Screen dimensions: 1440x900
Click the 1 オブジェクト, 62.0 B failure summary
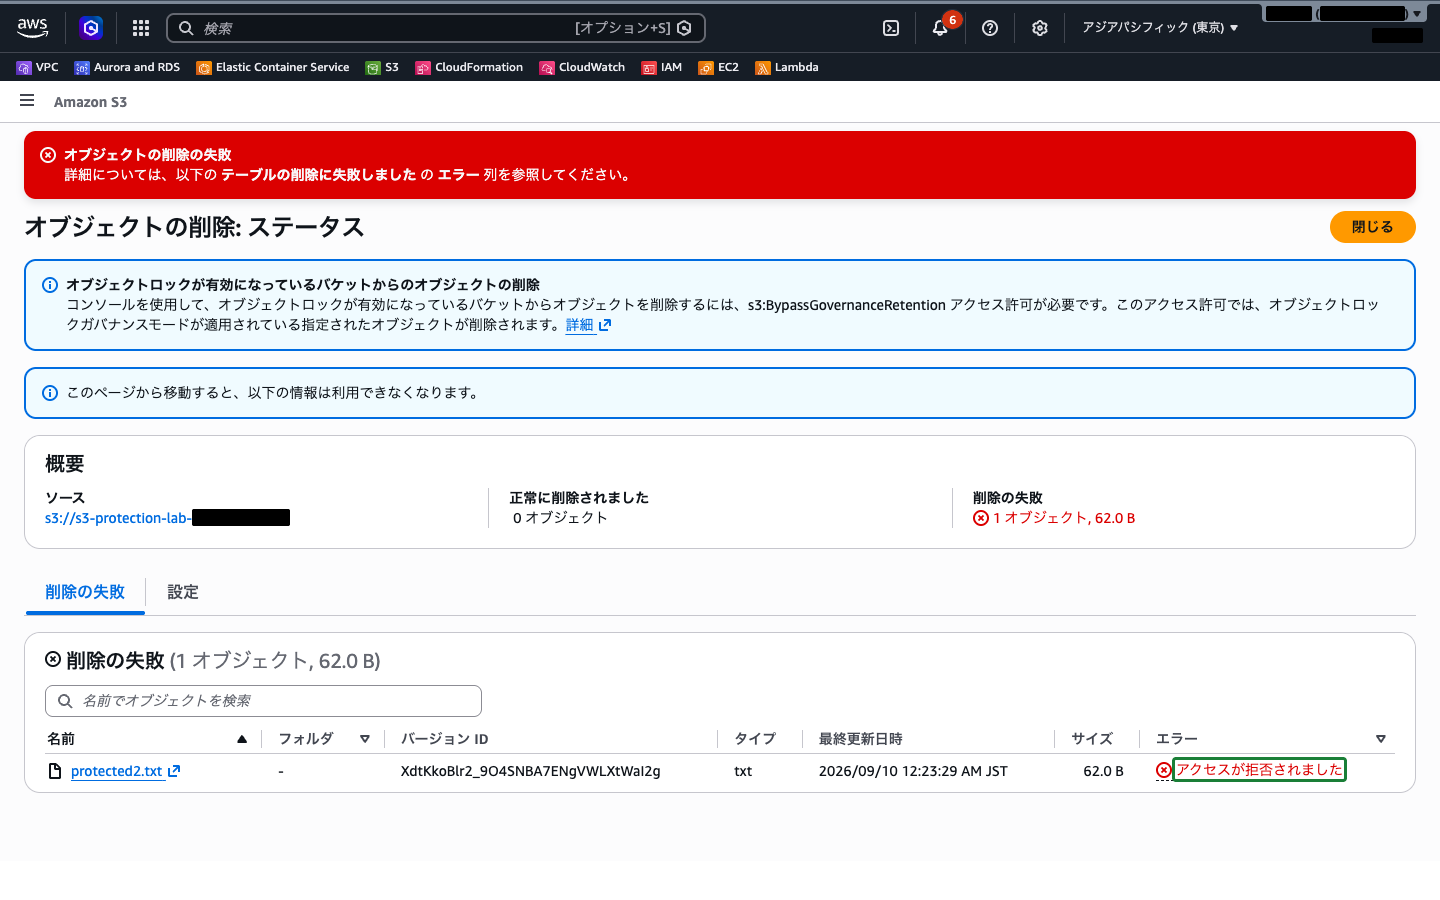coord(1054,518)
